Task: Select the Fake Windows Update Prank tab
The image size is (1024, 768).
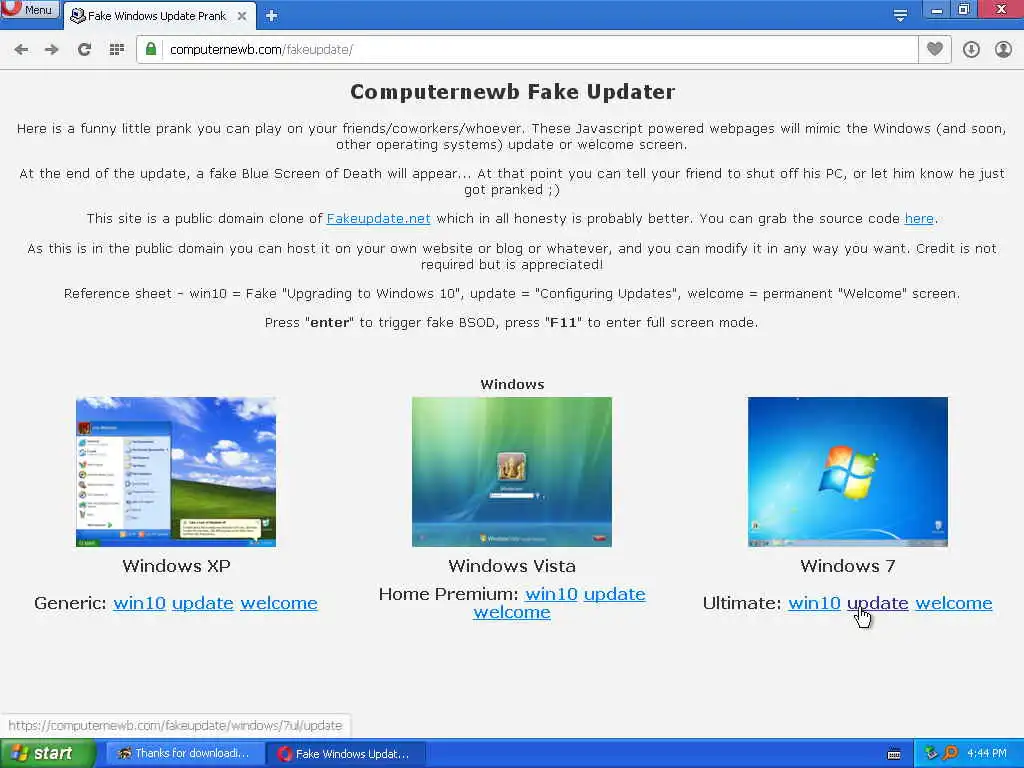Action: [x=157, y=16]
